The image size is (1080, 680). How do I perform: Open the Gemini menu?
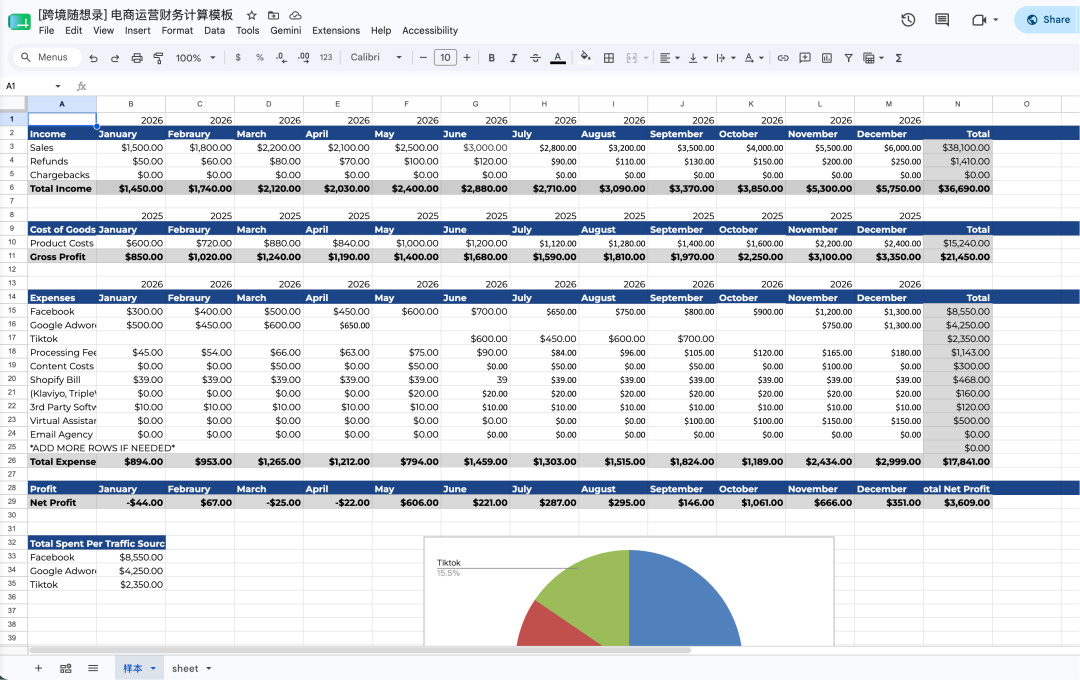[286, 30]
